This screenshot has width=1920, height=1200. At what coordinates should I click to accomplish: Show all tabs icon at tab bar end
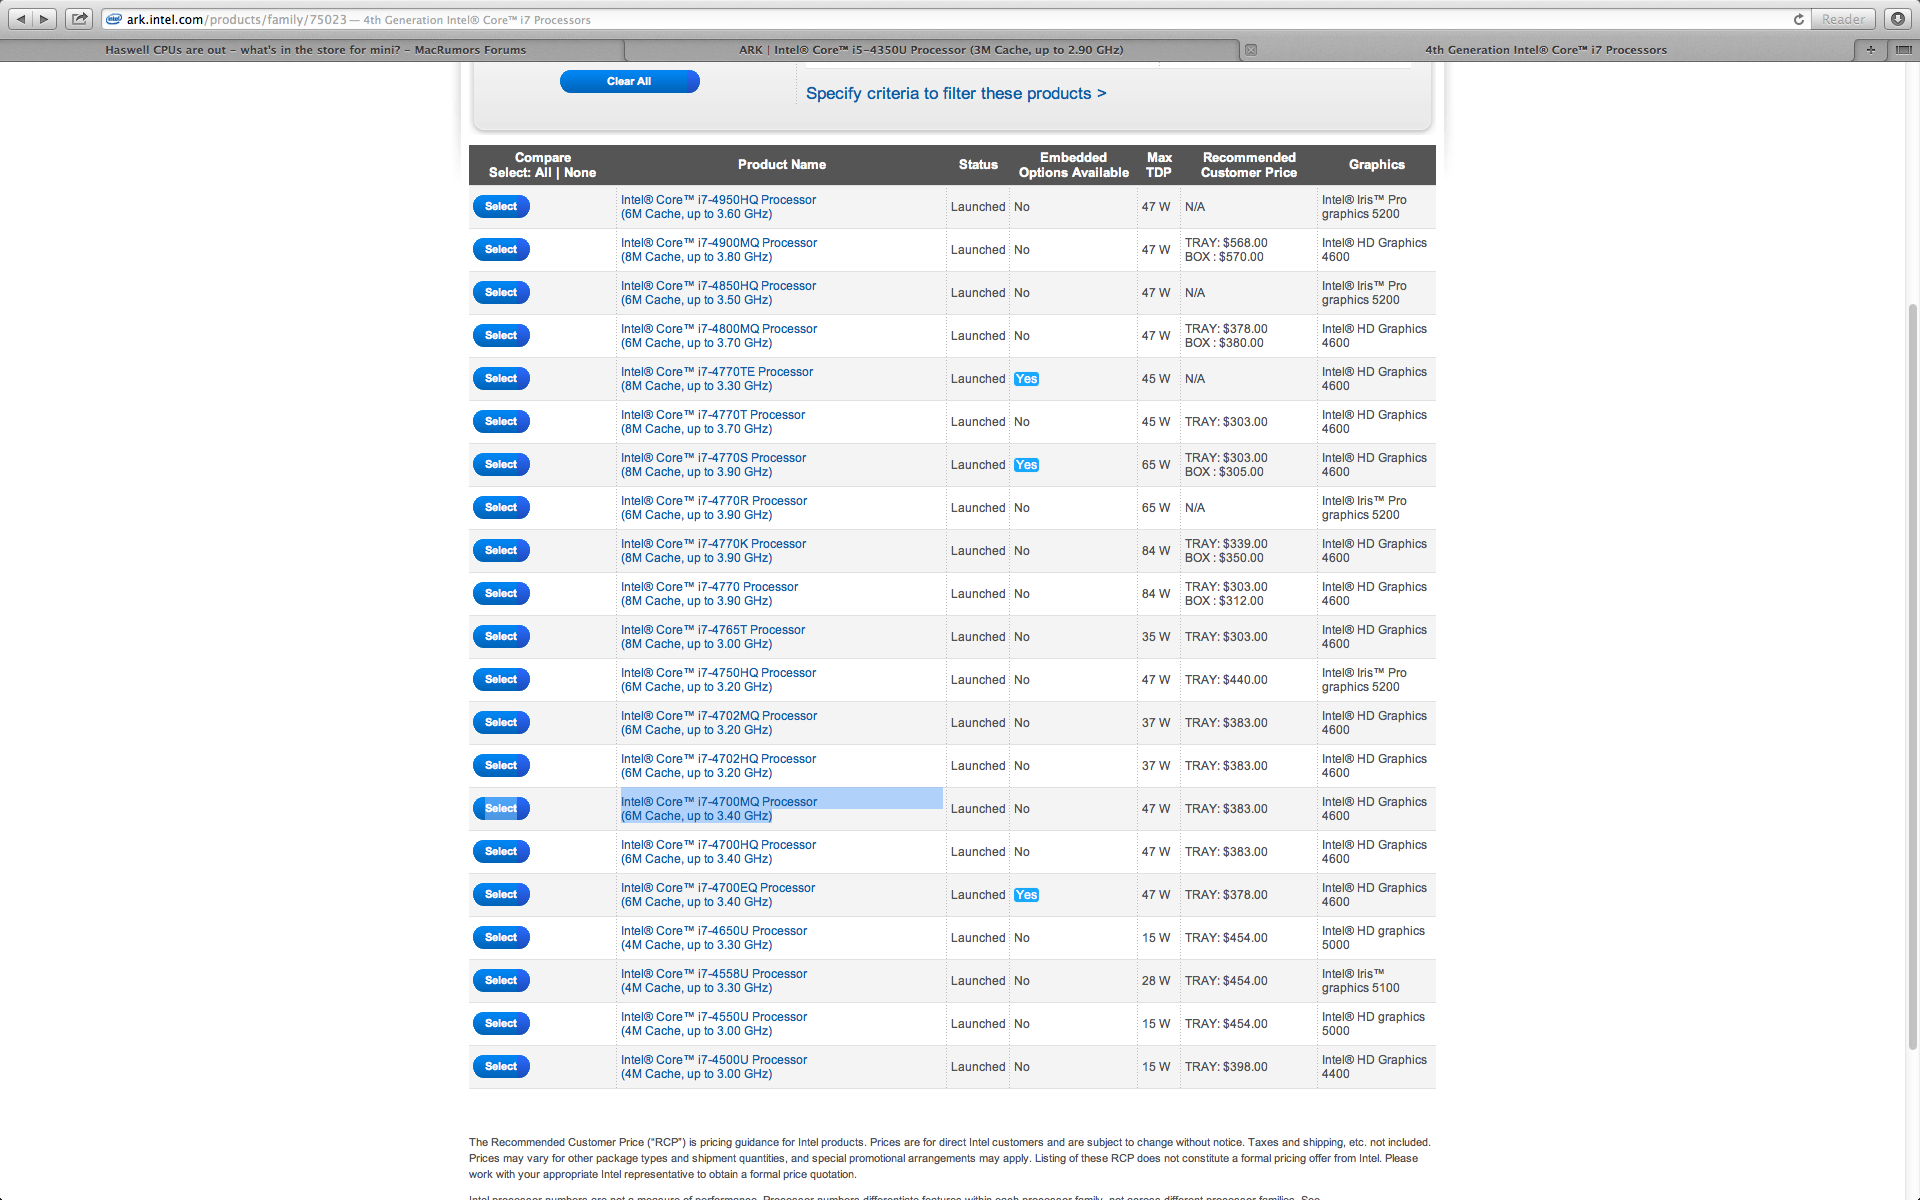[x=1903, y=50]
